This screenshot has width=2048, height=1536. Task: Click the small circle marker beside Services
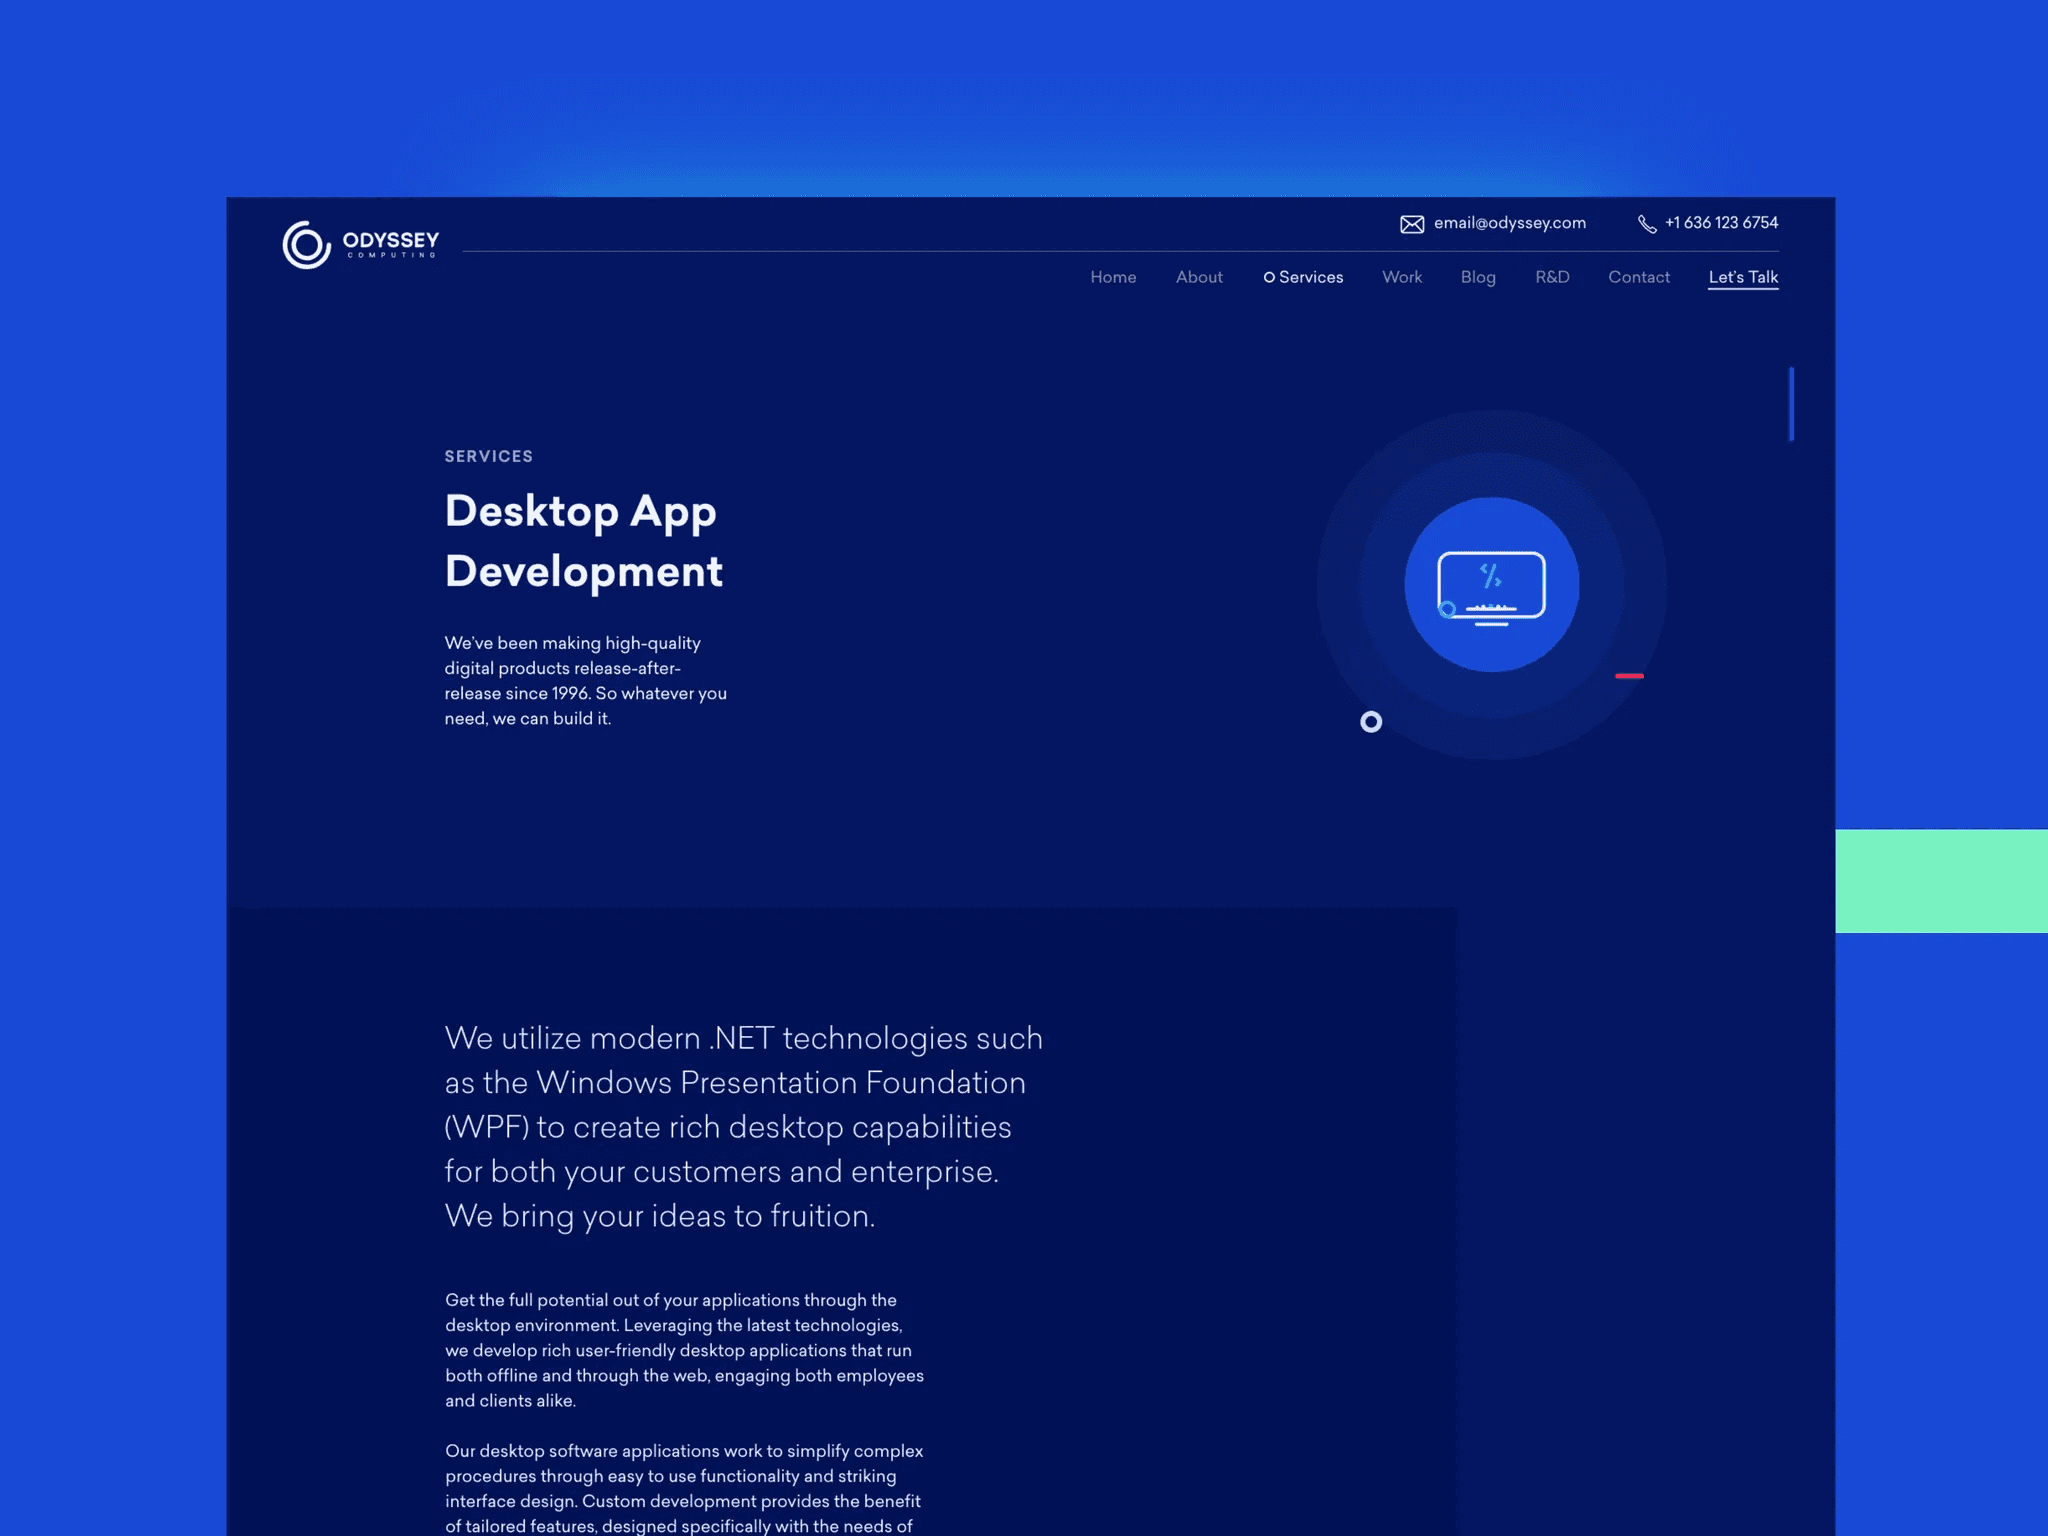pos(1269,278)
